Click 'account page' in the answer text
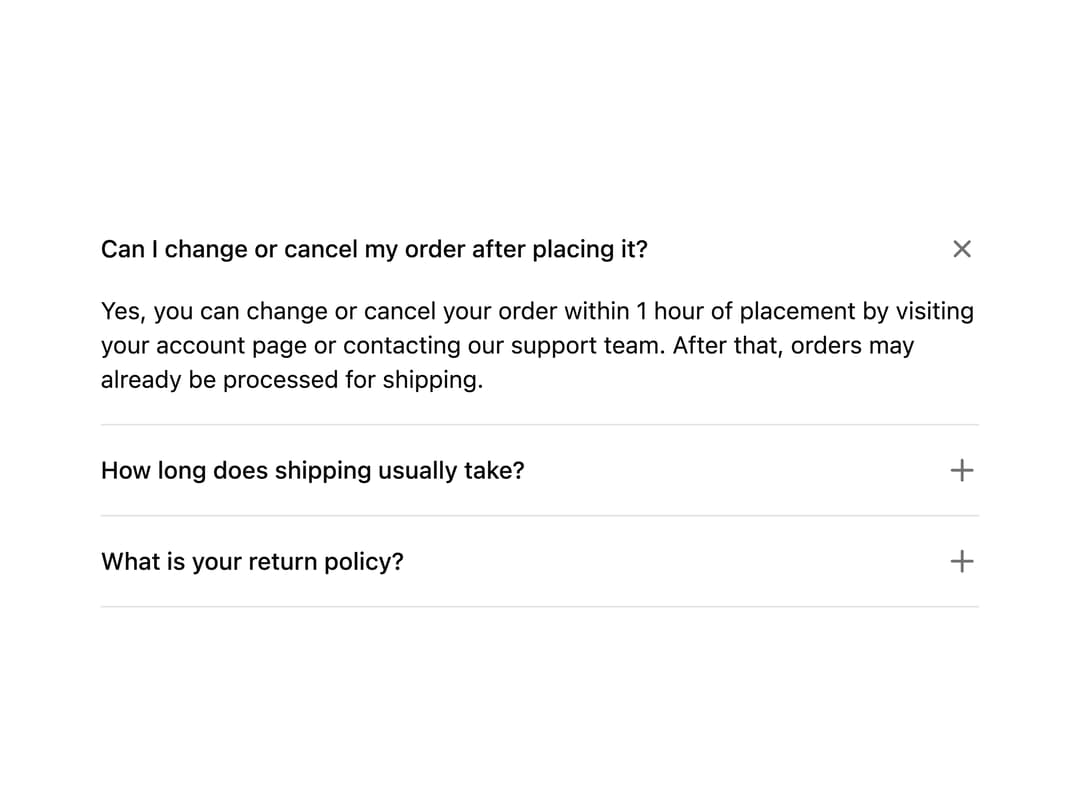 (231, 346)
